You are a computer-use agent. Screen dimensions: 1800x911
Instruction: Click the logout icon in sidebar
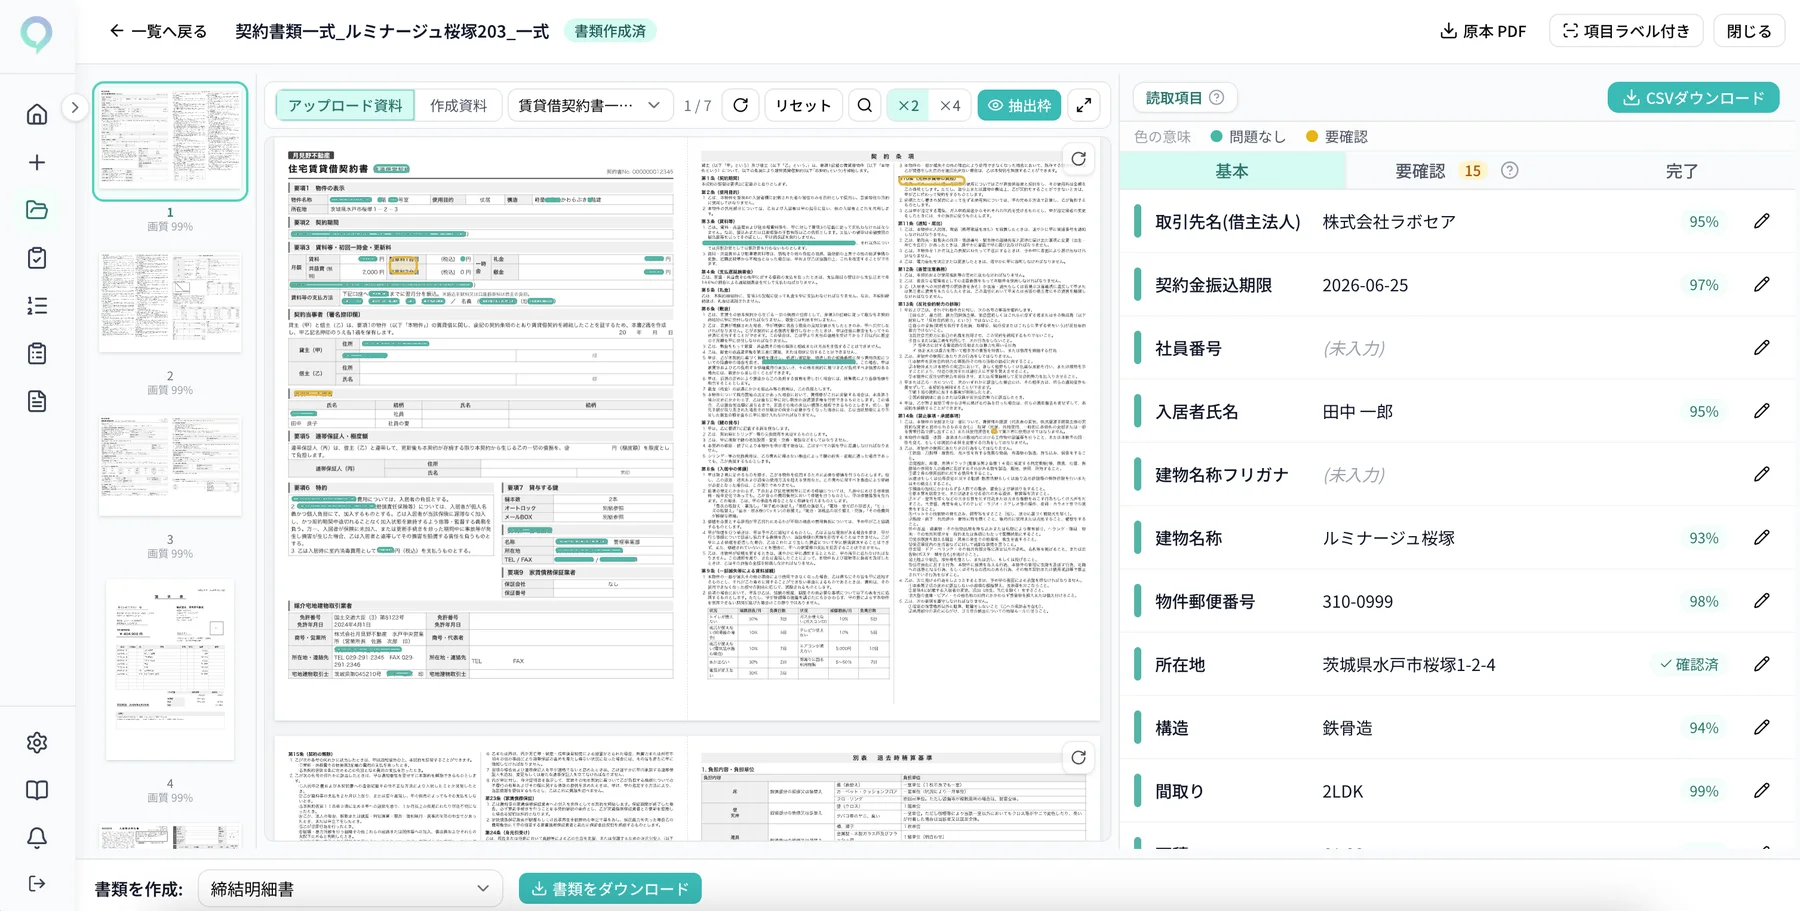click(x=37, y=884)
